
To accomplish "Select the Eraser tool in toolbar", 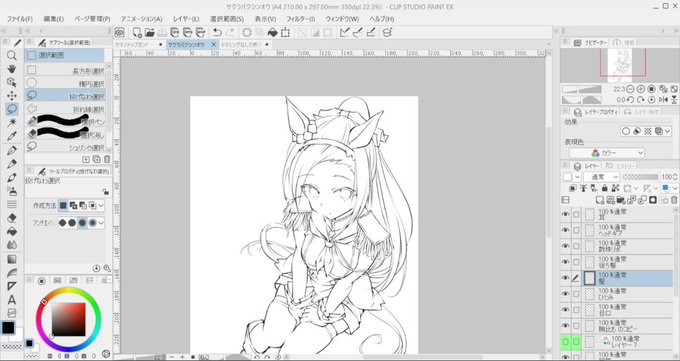I will [12, 218].
